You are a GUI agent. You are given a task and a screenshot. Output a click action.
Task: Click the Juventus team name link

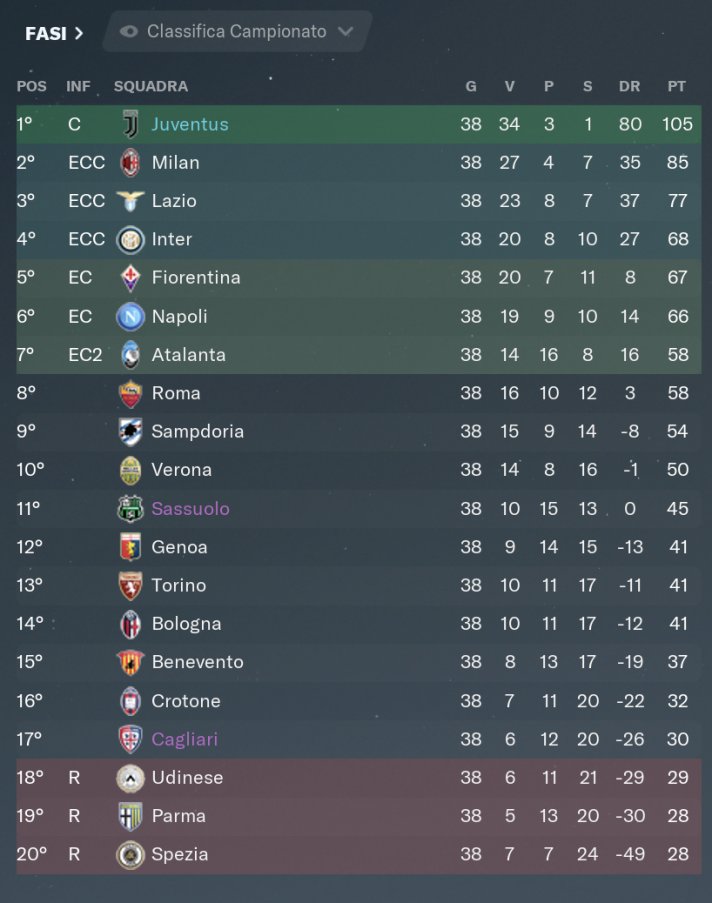click(190, 124)
